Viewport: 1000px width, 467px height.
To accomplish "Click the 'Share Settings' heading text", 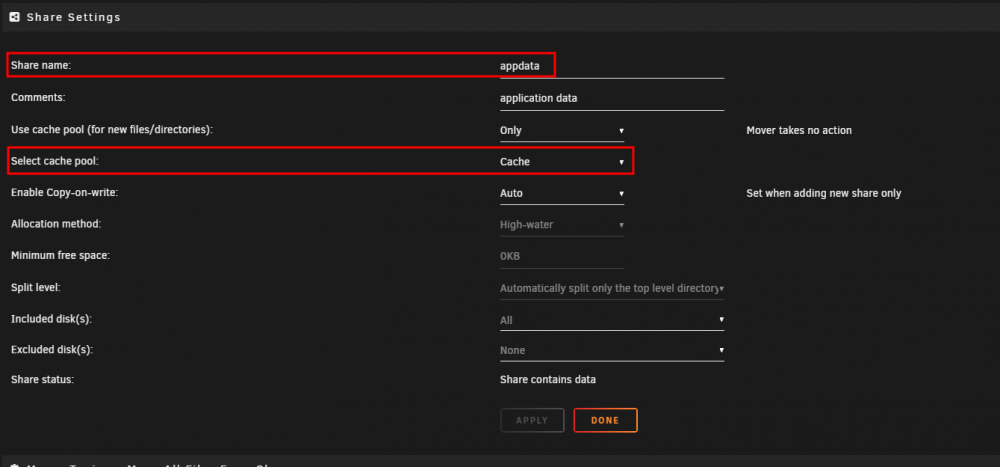I will pyautogui.click(x=73, y=17).
